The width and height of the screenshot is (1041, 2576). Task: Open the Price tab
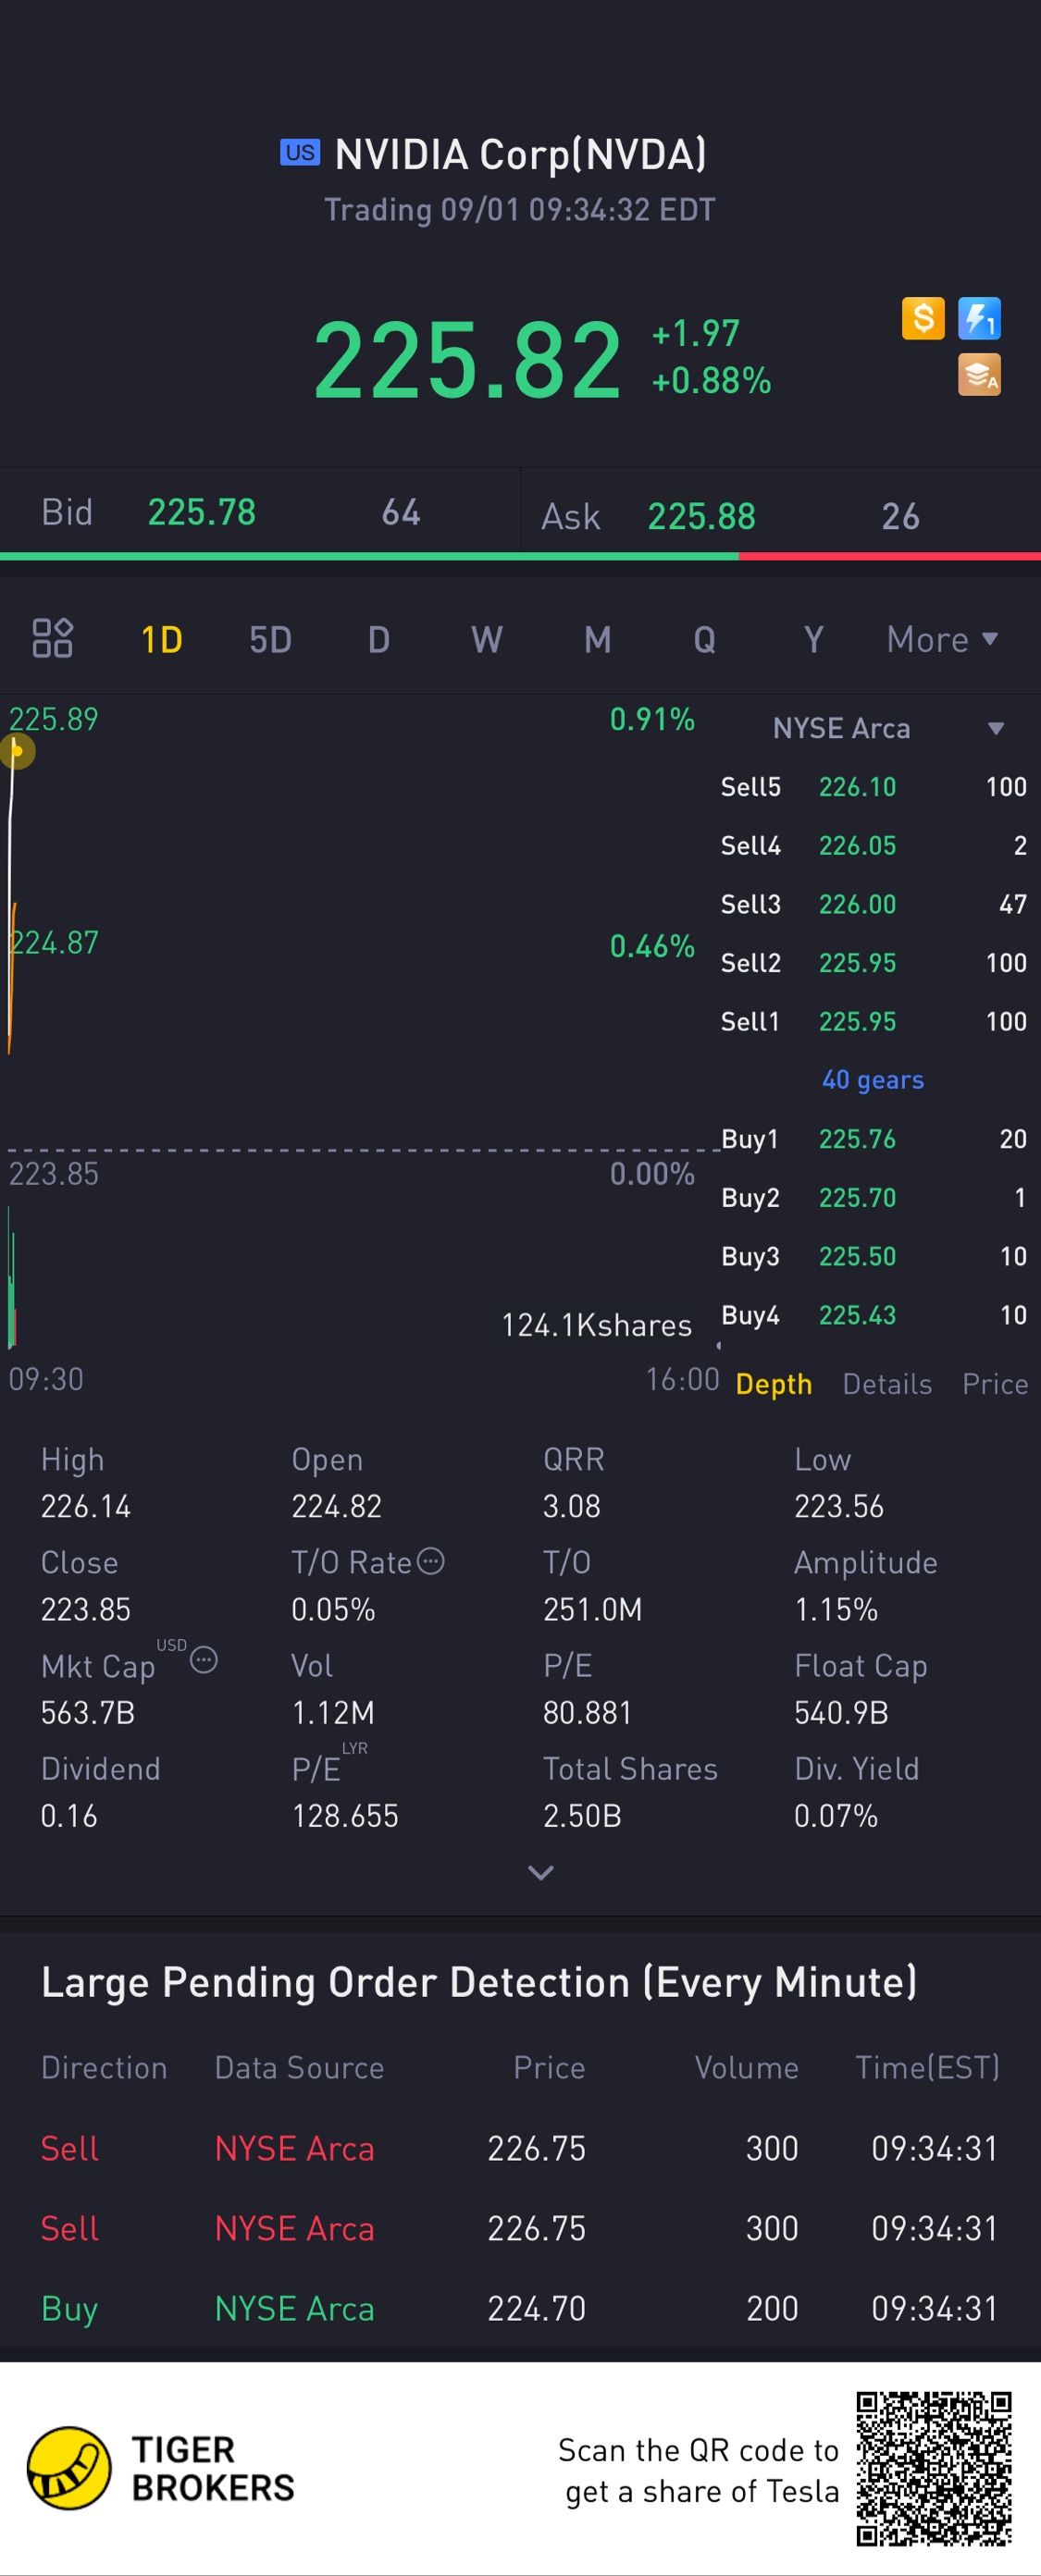point(995,1384)
